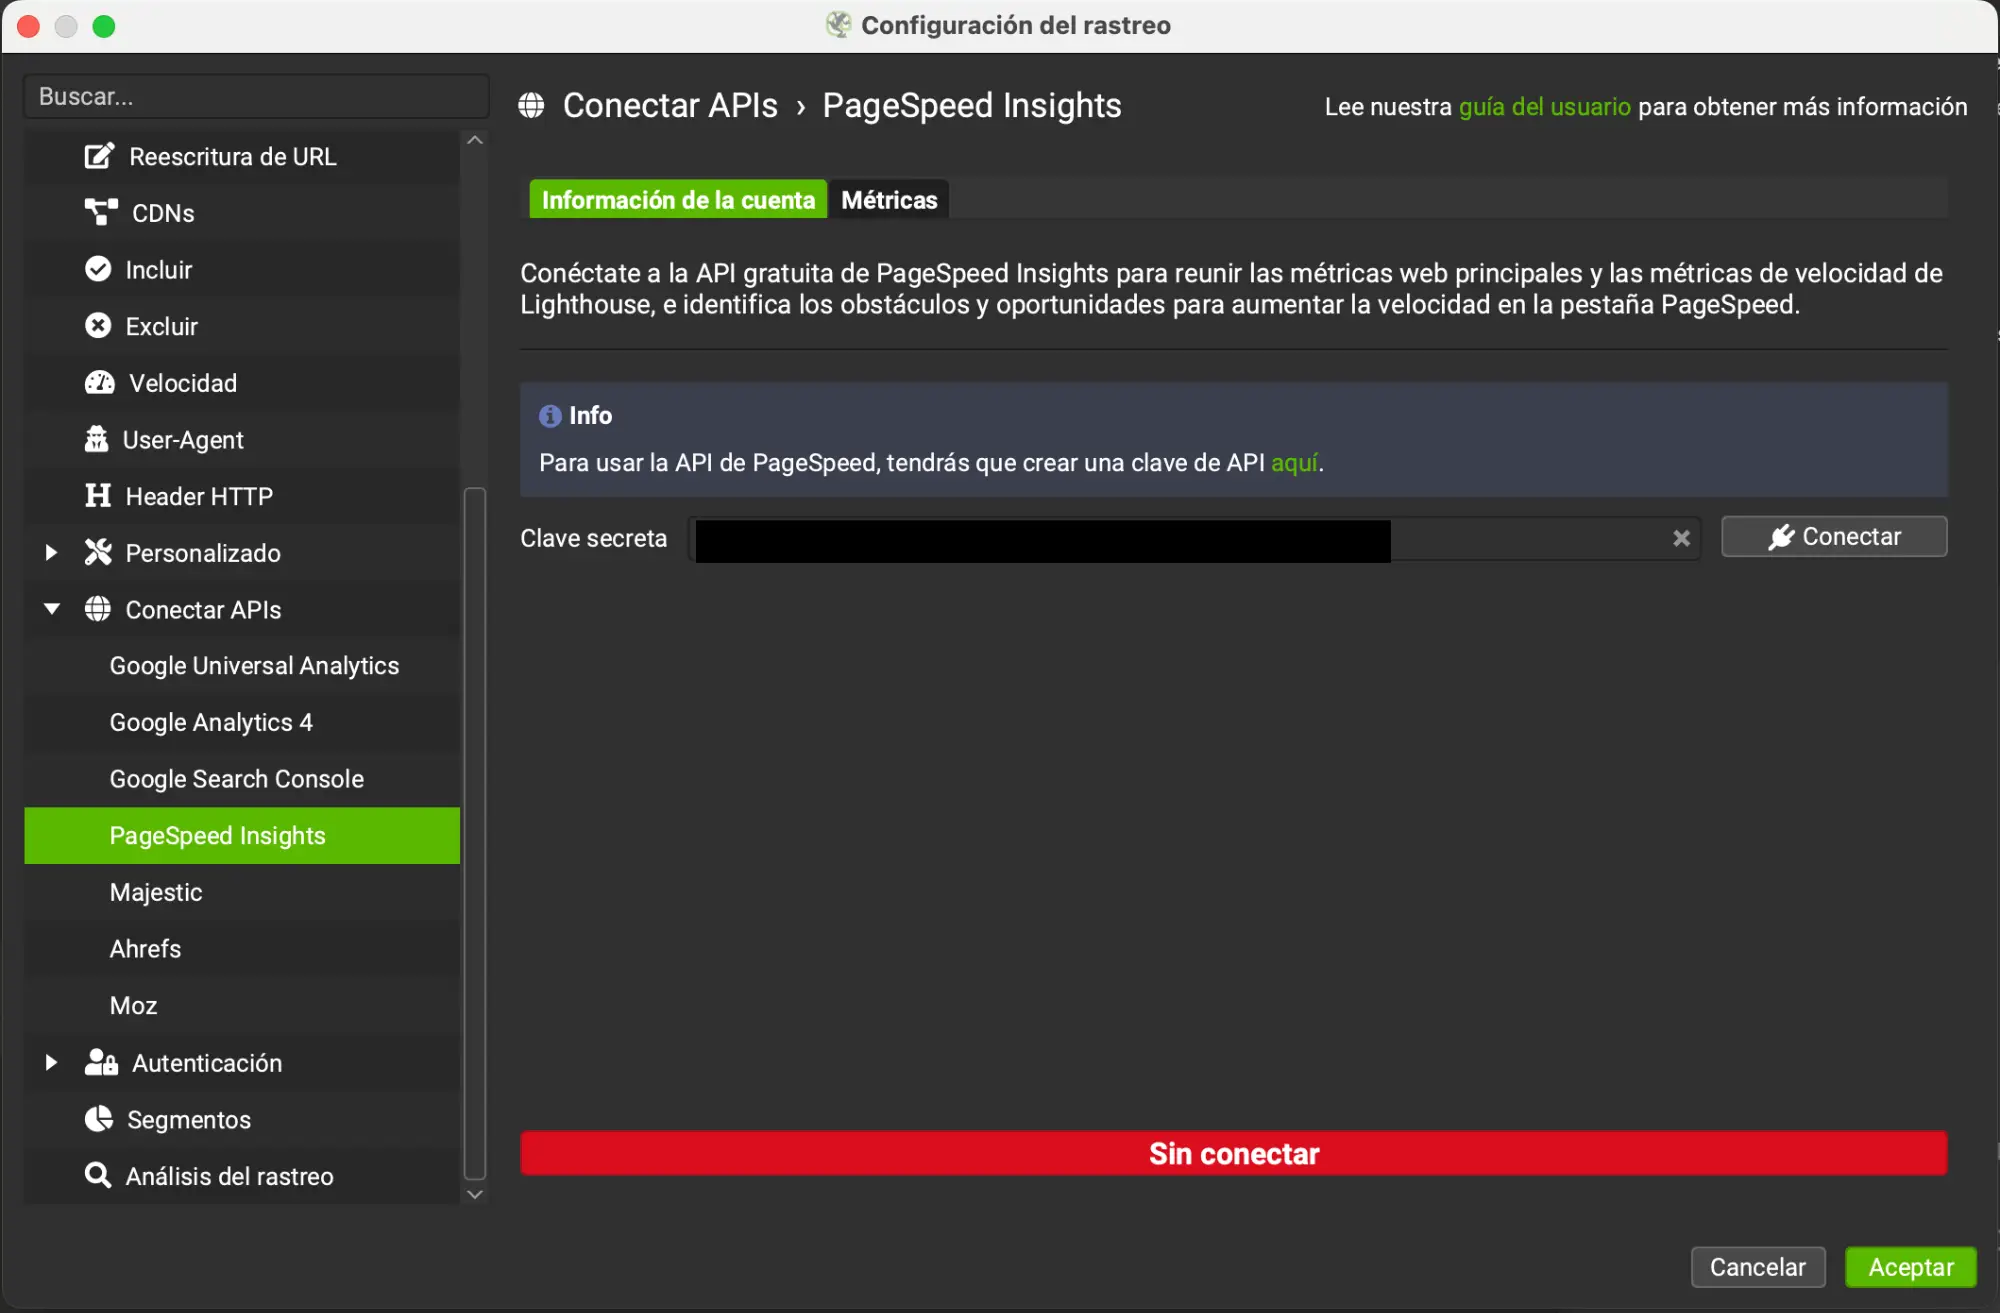Image resolution: width=2000 pixels, height=1313 pixels.
Task: Expand the Personalizado tree section
Action: pyautogui.click(x=51, y=552)
